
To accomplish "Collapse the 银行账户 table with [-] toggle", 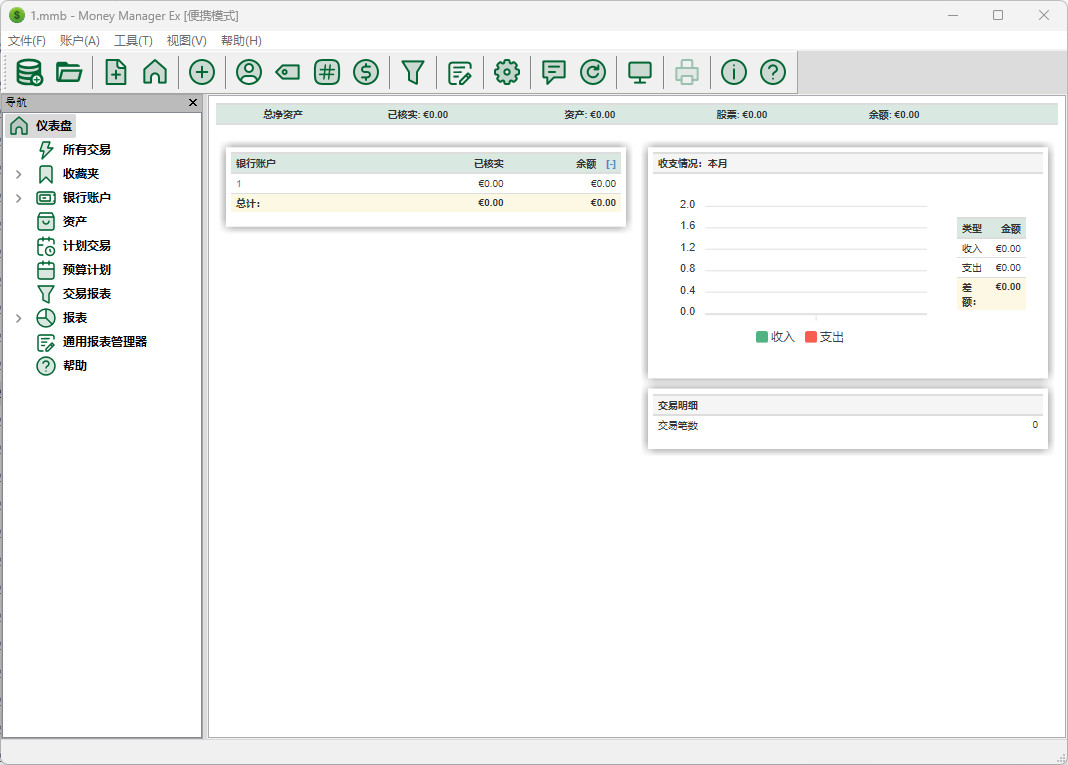I will [610, 164].
